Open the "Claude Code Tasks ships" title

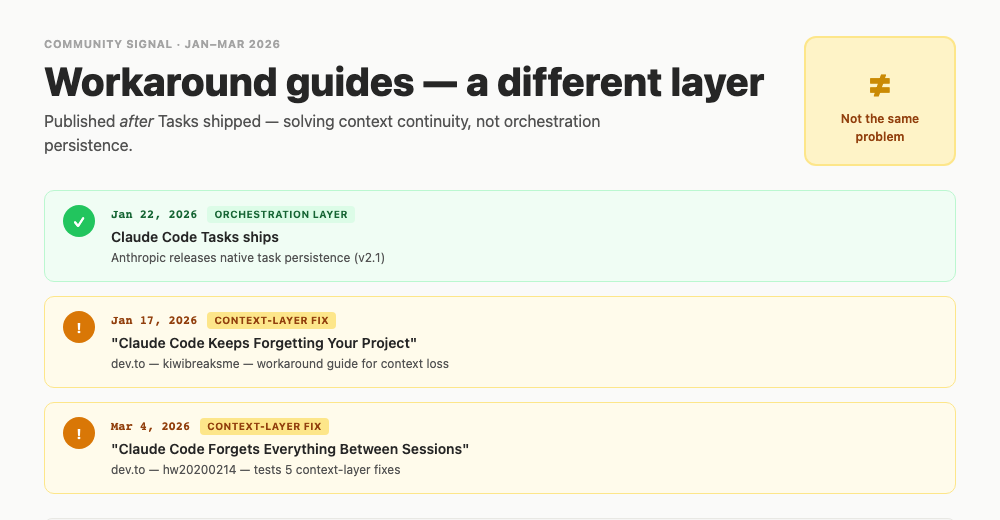click(x=195, y=237)
